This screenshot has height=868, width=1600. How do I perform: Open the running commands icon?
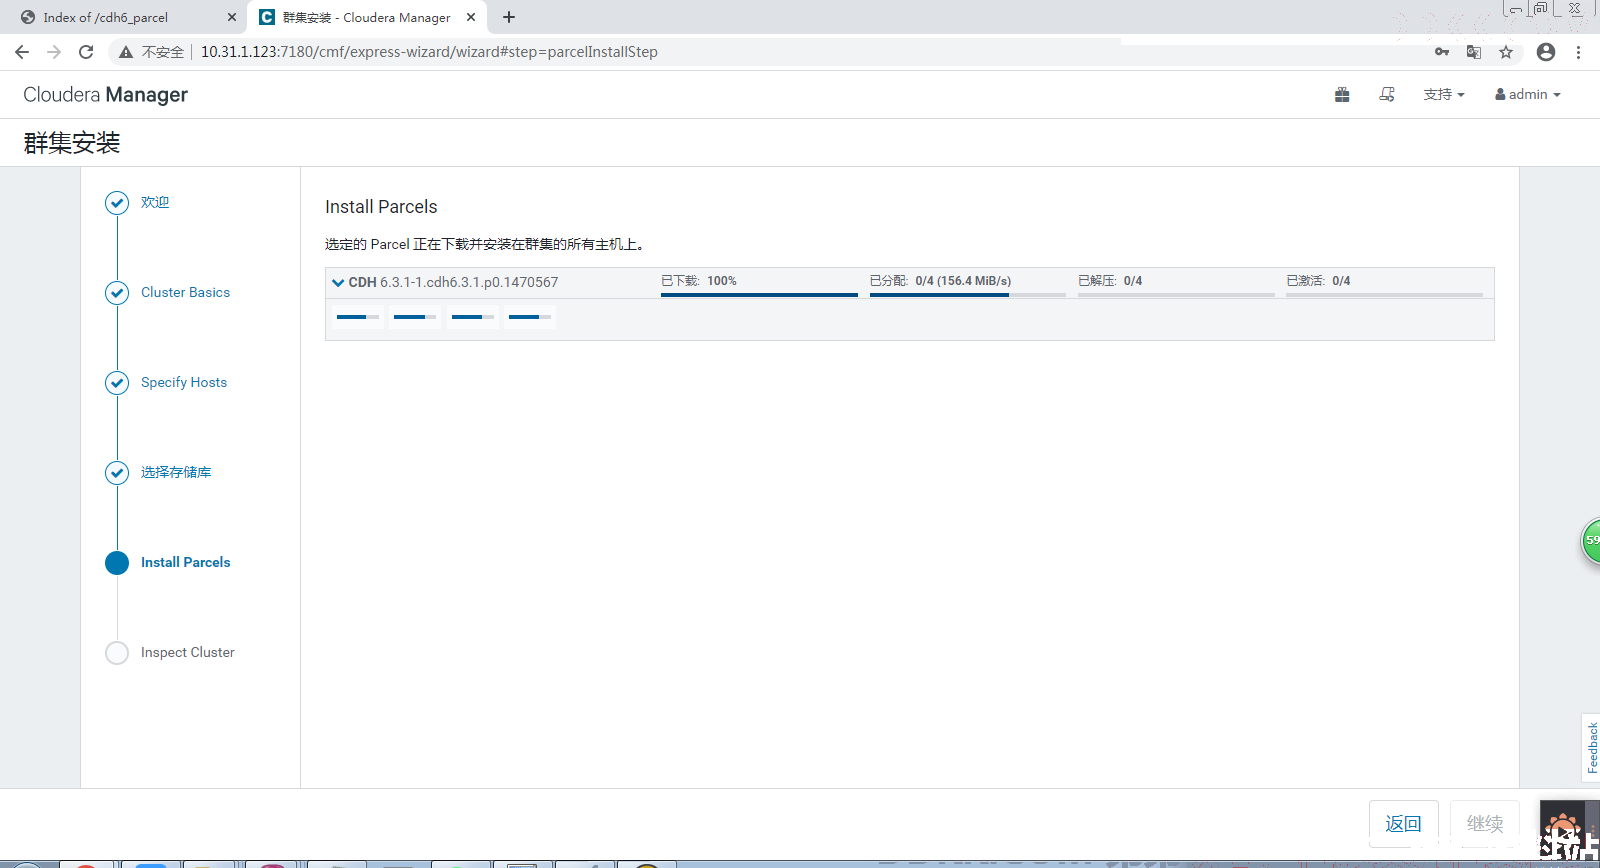point(1387,94)
